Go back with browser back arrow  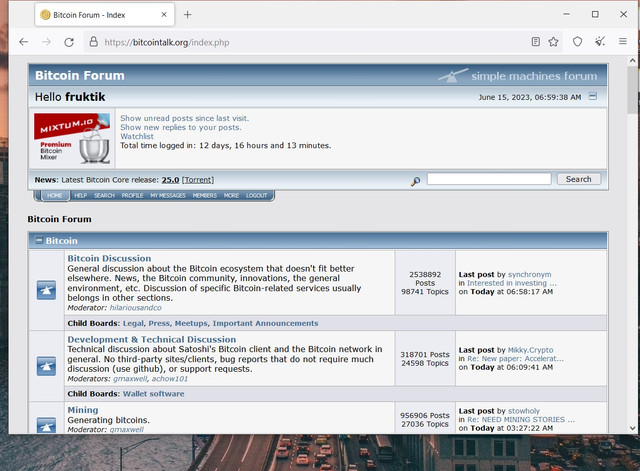pyautogui.click(x=24, y=42)
